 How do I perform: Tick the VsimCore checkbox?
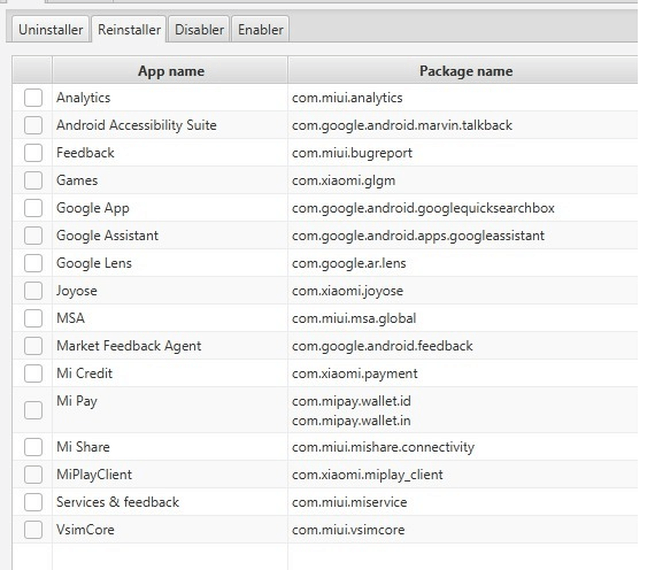33,529
